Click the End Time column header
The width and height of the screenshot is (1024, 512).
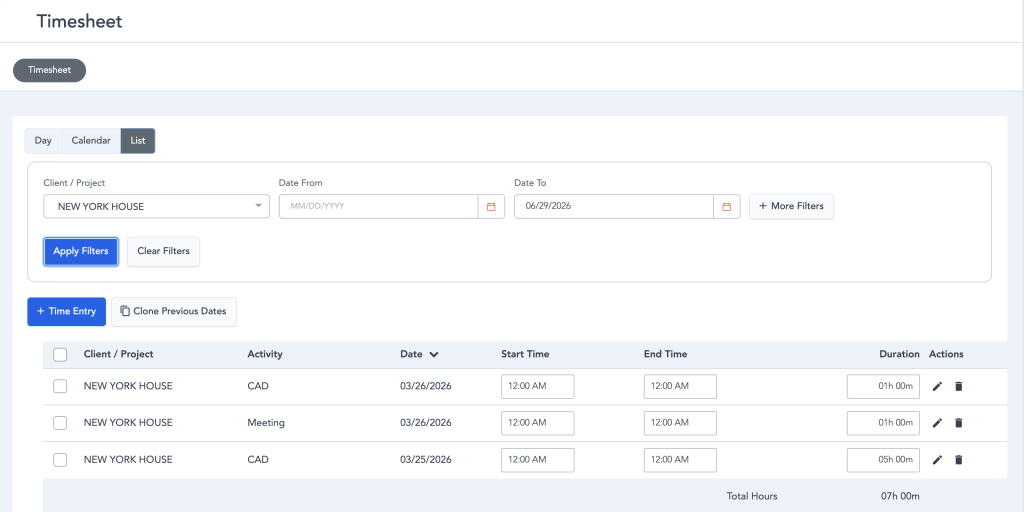coord(665,354)
